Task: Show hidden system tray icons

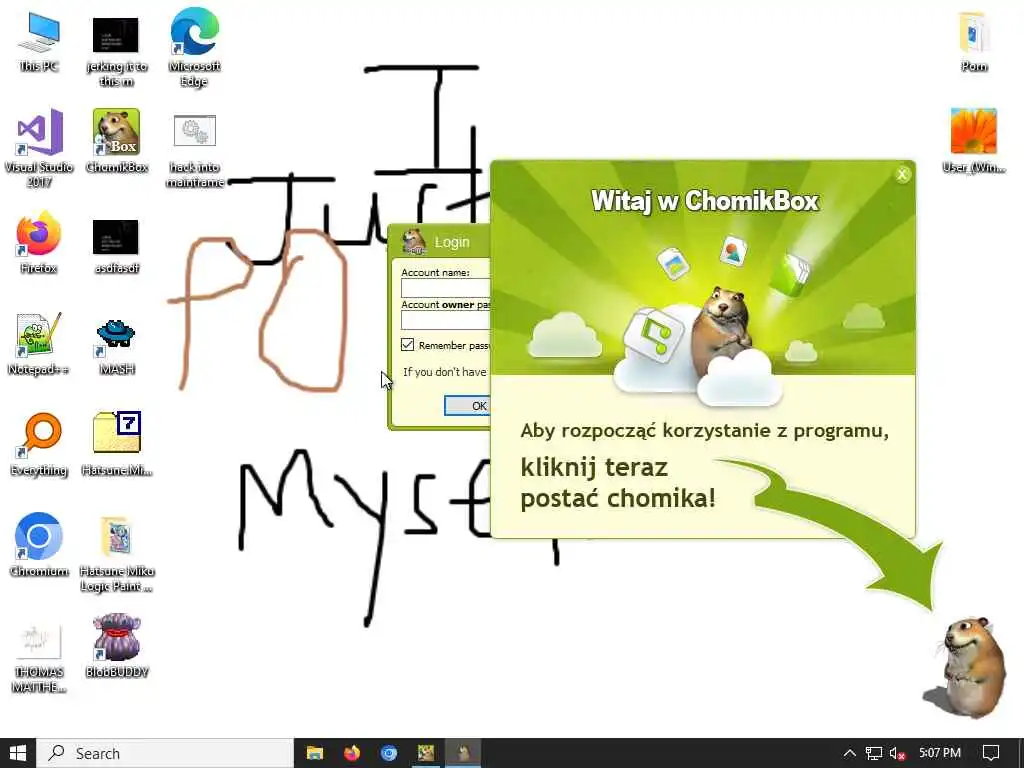Action: click(x=850, y=753)
